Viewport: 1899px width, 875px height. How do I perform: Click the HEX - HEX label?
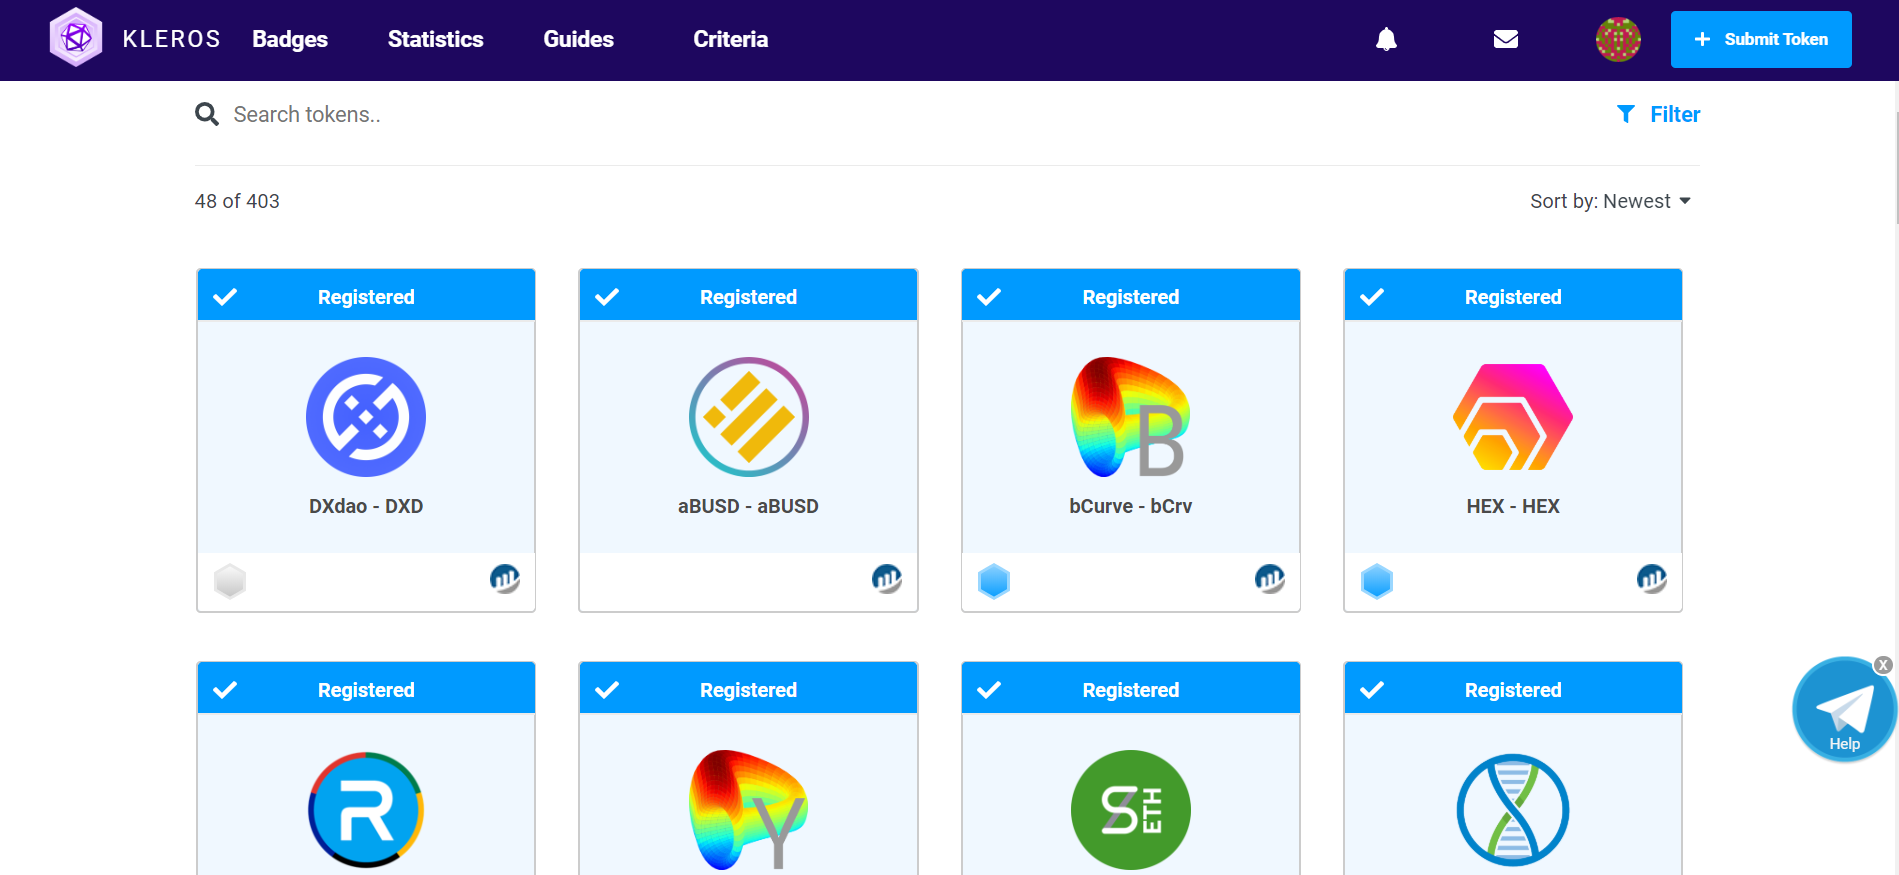point(1513,506)
